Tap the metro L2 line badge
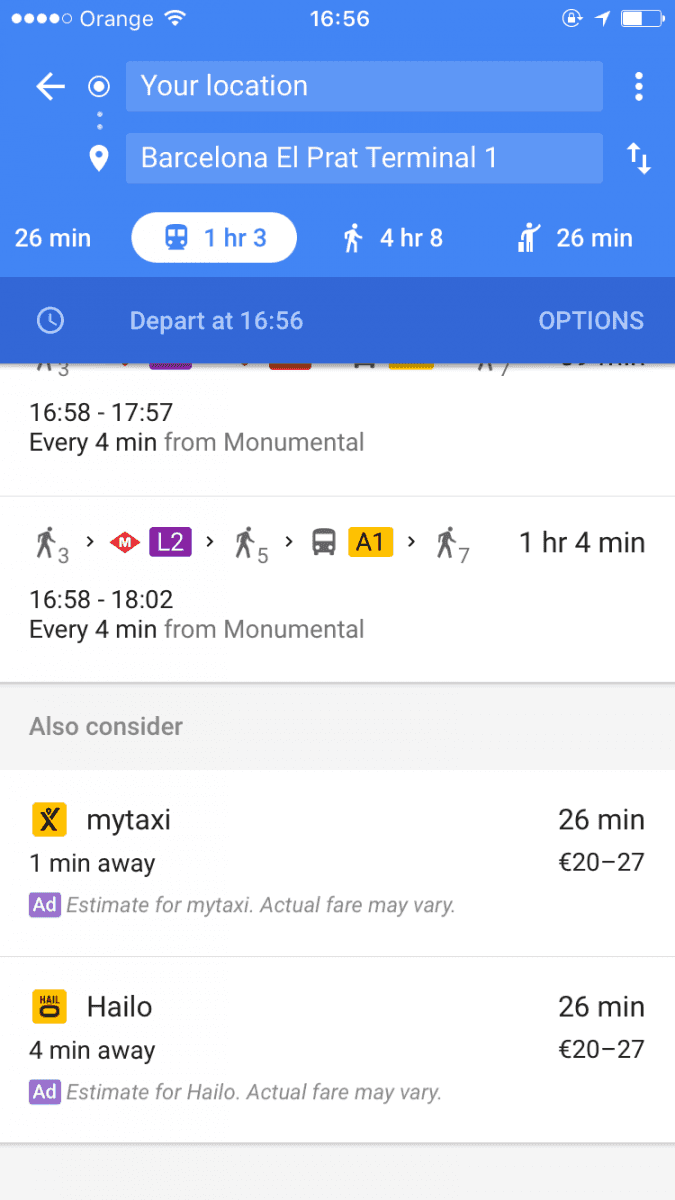The image size is (675, 1200). [170, 543]
